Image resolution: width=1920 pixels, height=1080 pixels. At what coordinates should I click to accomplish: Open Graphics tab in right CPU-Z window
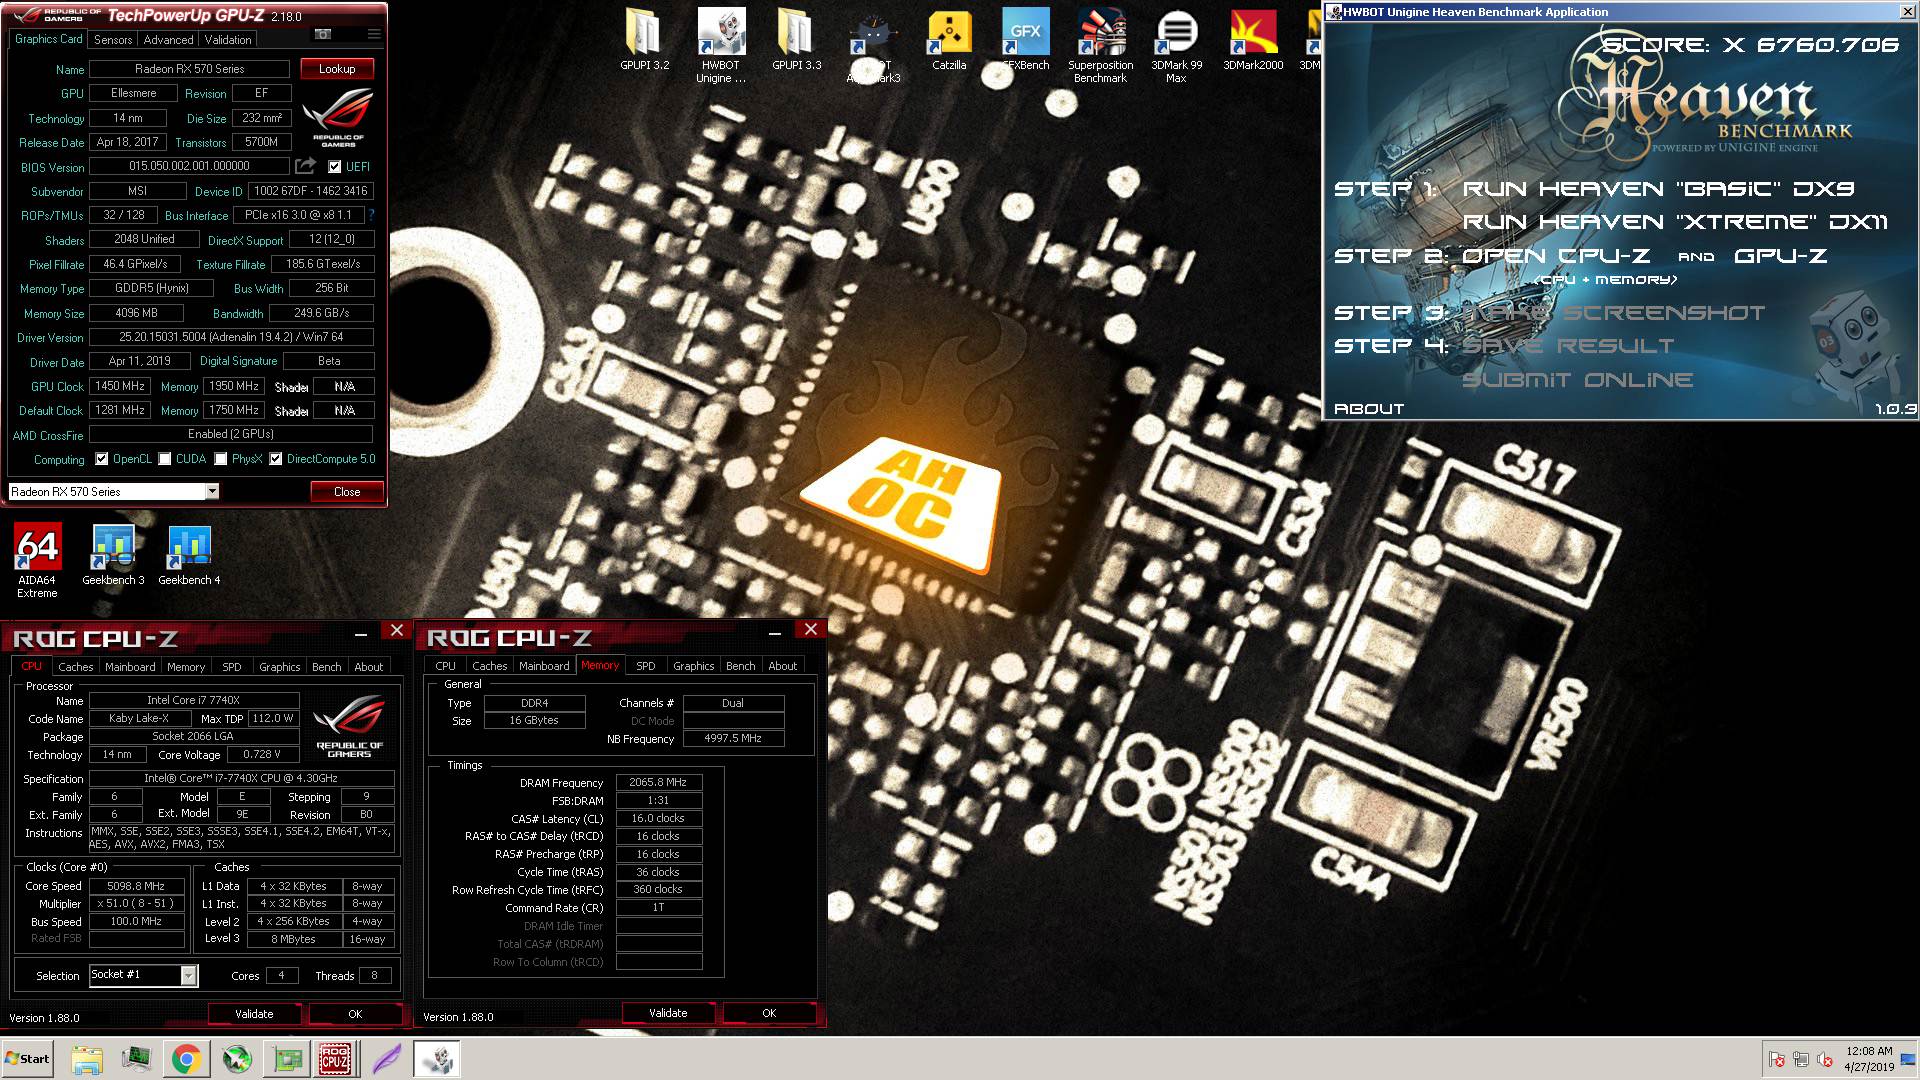(693, 666)
